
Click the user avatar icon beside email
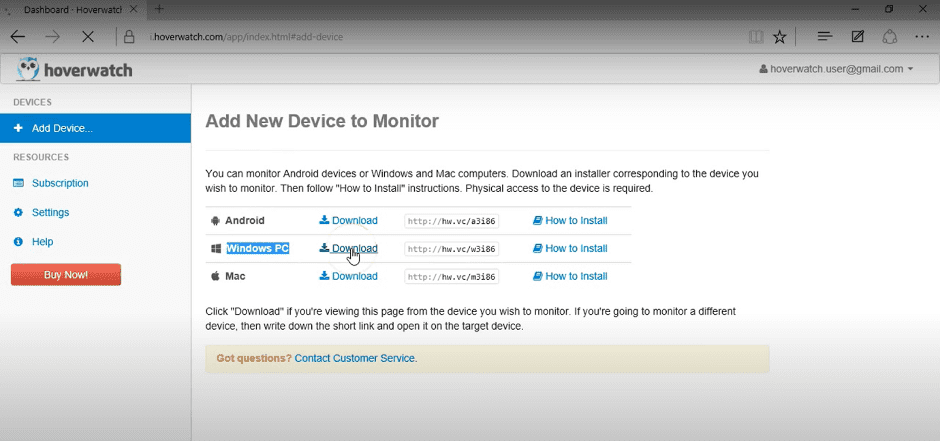click(763, 69)
